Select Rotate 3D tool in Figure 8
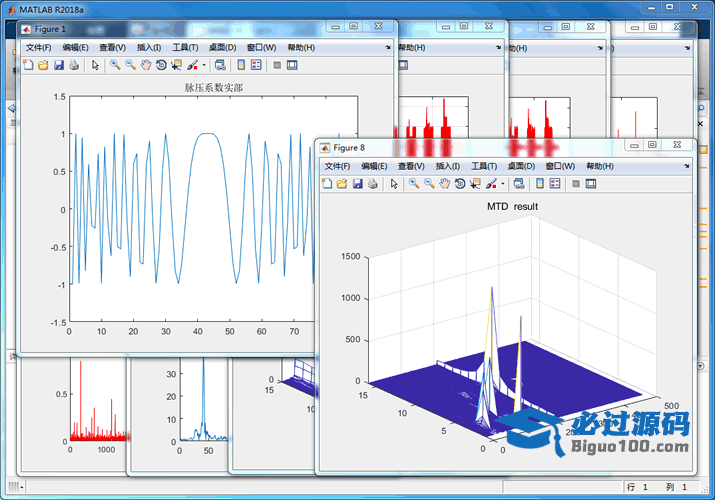Image resolution: width=715 pixels, height=500 pixels. tap(460, 184)
